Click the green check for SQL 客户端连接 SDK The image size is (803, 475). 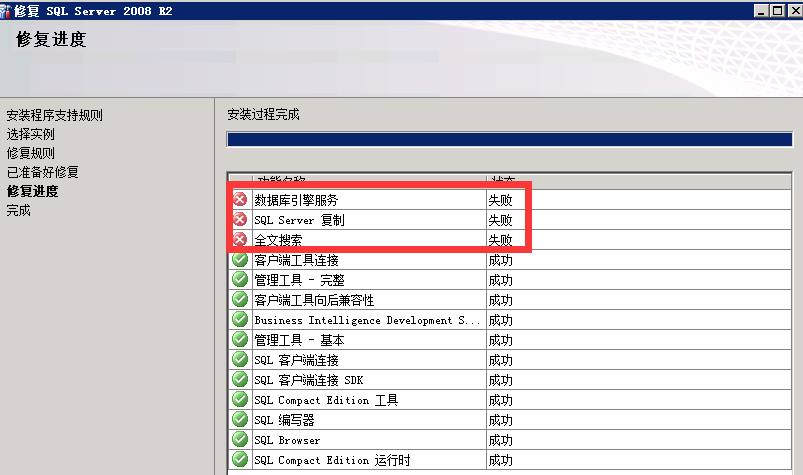click(240, 379)
